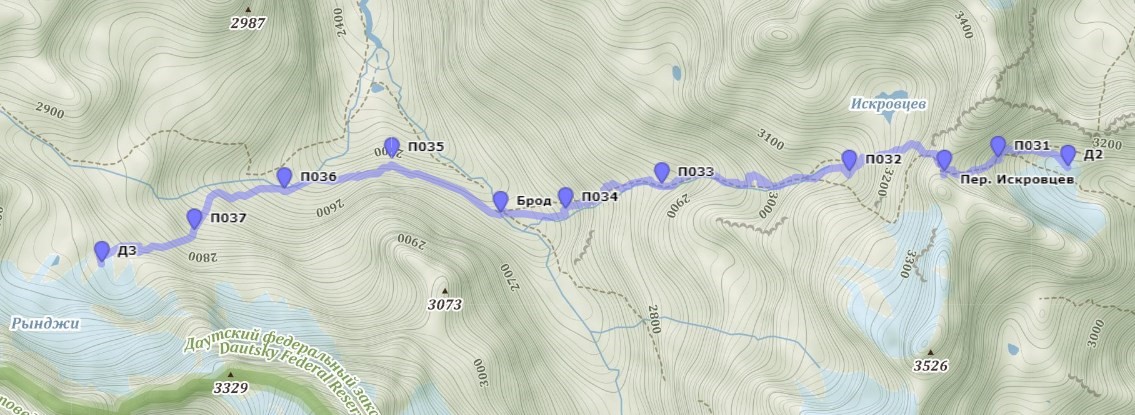The height and width of the screenshot is (415, 1135).
Task: Open the П036 waypoint marker
Action: (x=284, y=177)
